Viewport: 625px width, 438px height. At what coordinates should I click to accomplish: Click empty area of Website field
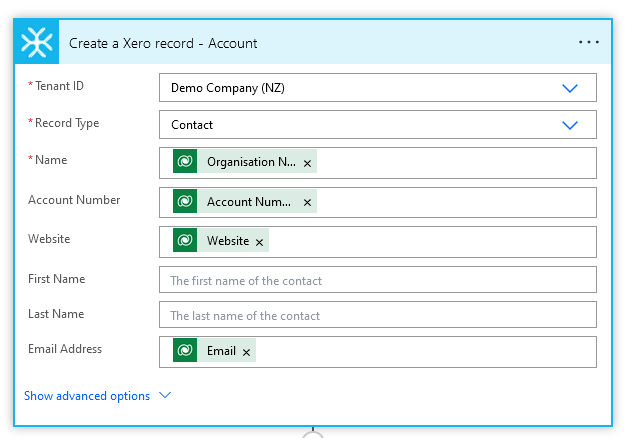click(432, 242)
